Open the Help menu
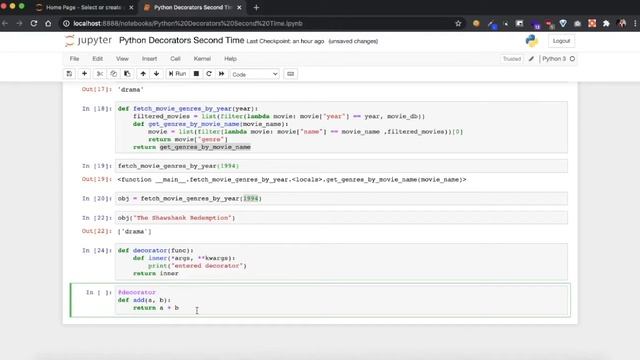 click(230, 59)
